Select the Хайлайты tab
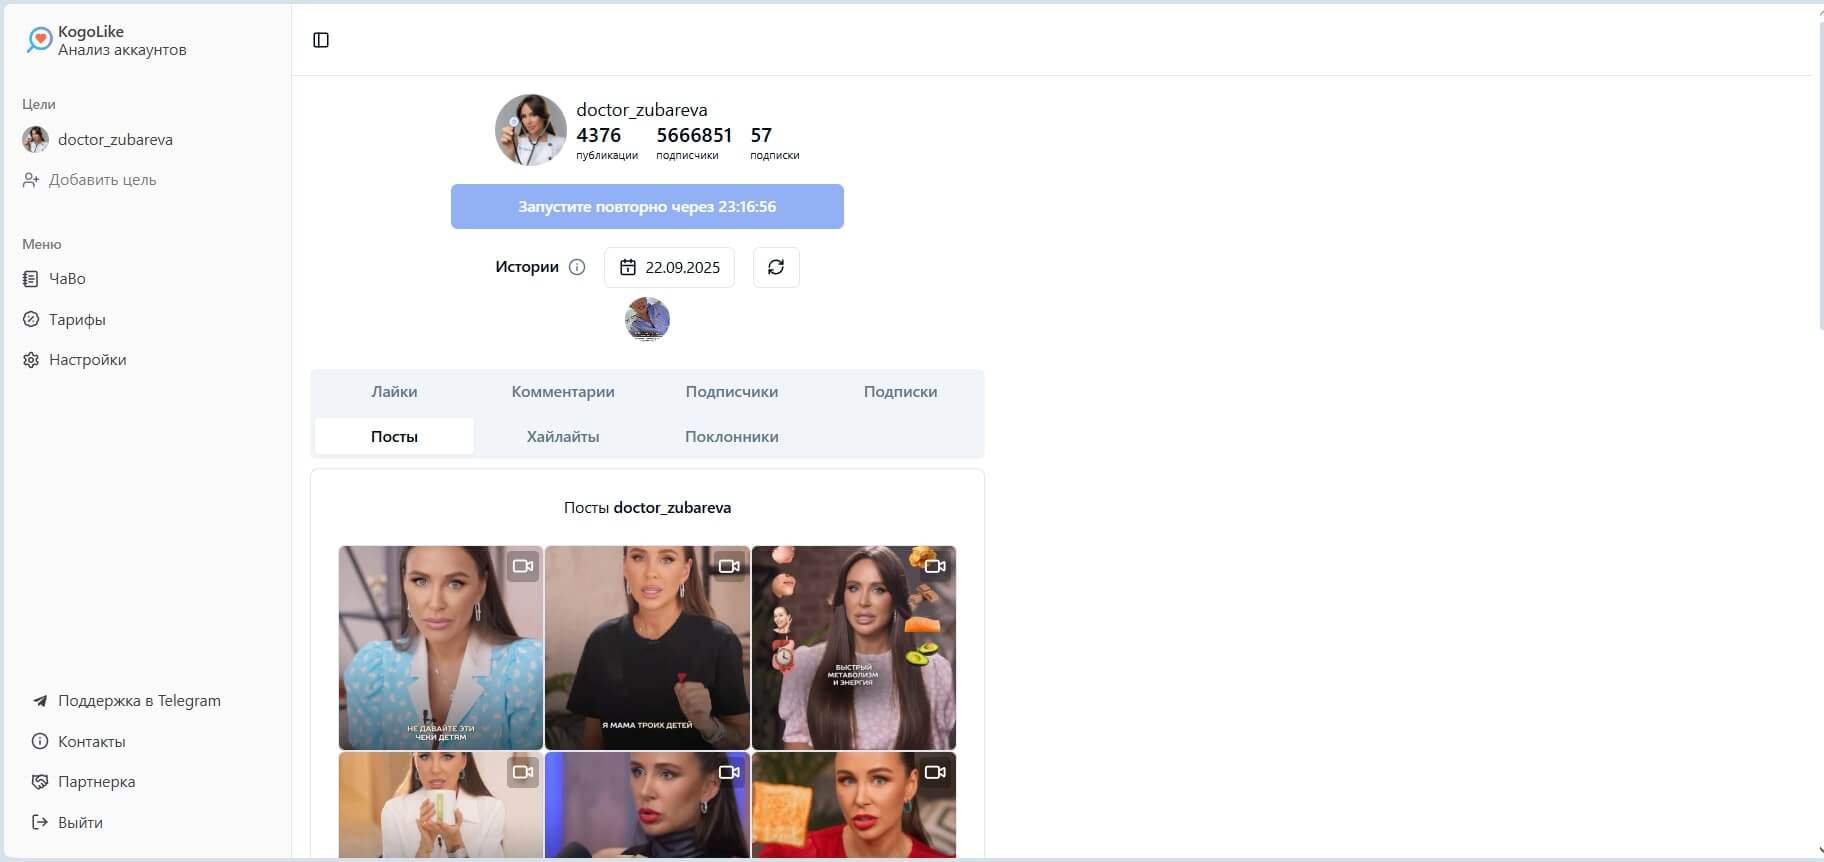 (563, 437)
